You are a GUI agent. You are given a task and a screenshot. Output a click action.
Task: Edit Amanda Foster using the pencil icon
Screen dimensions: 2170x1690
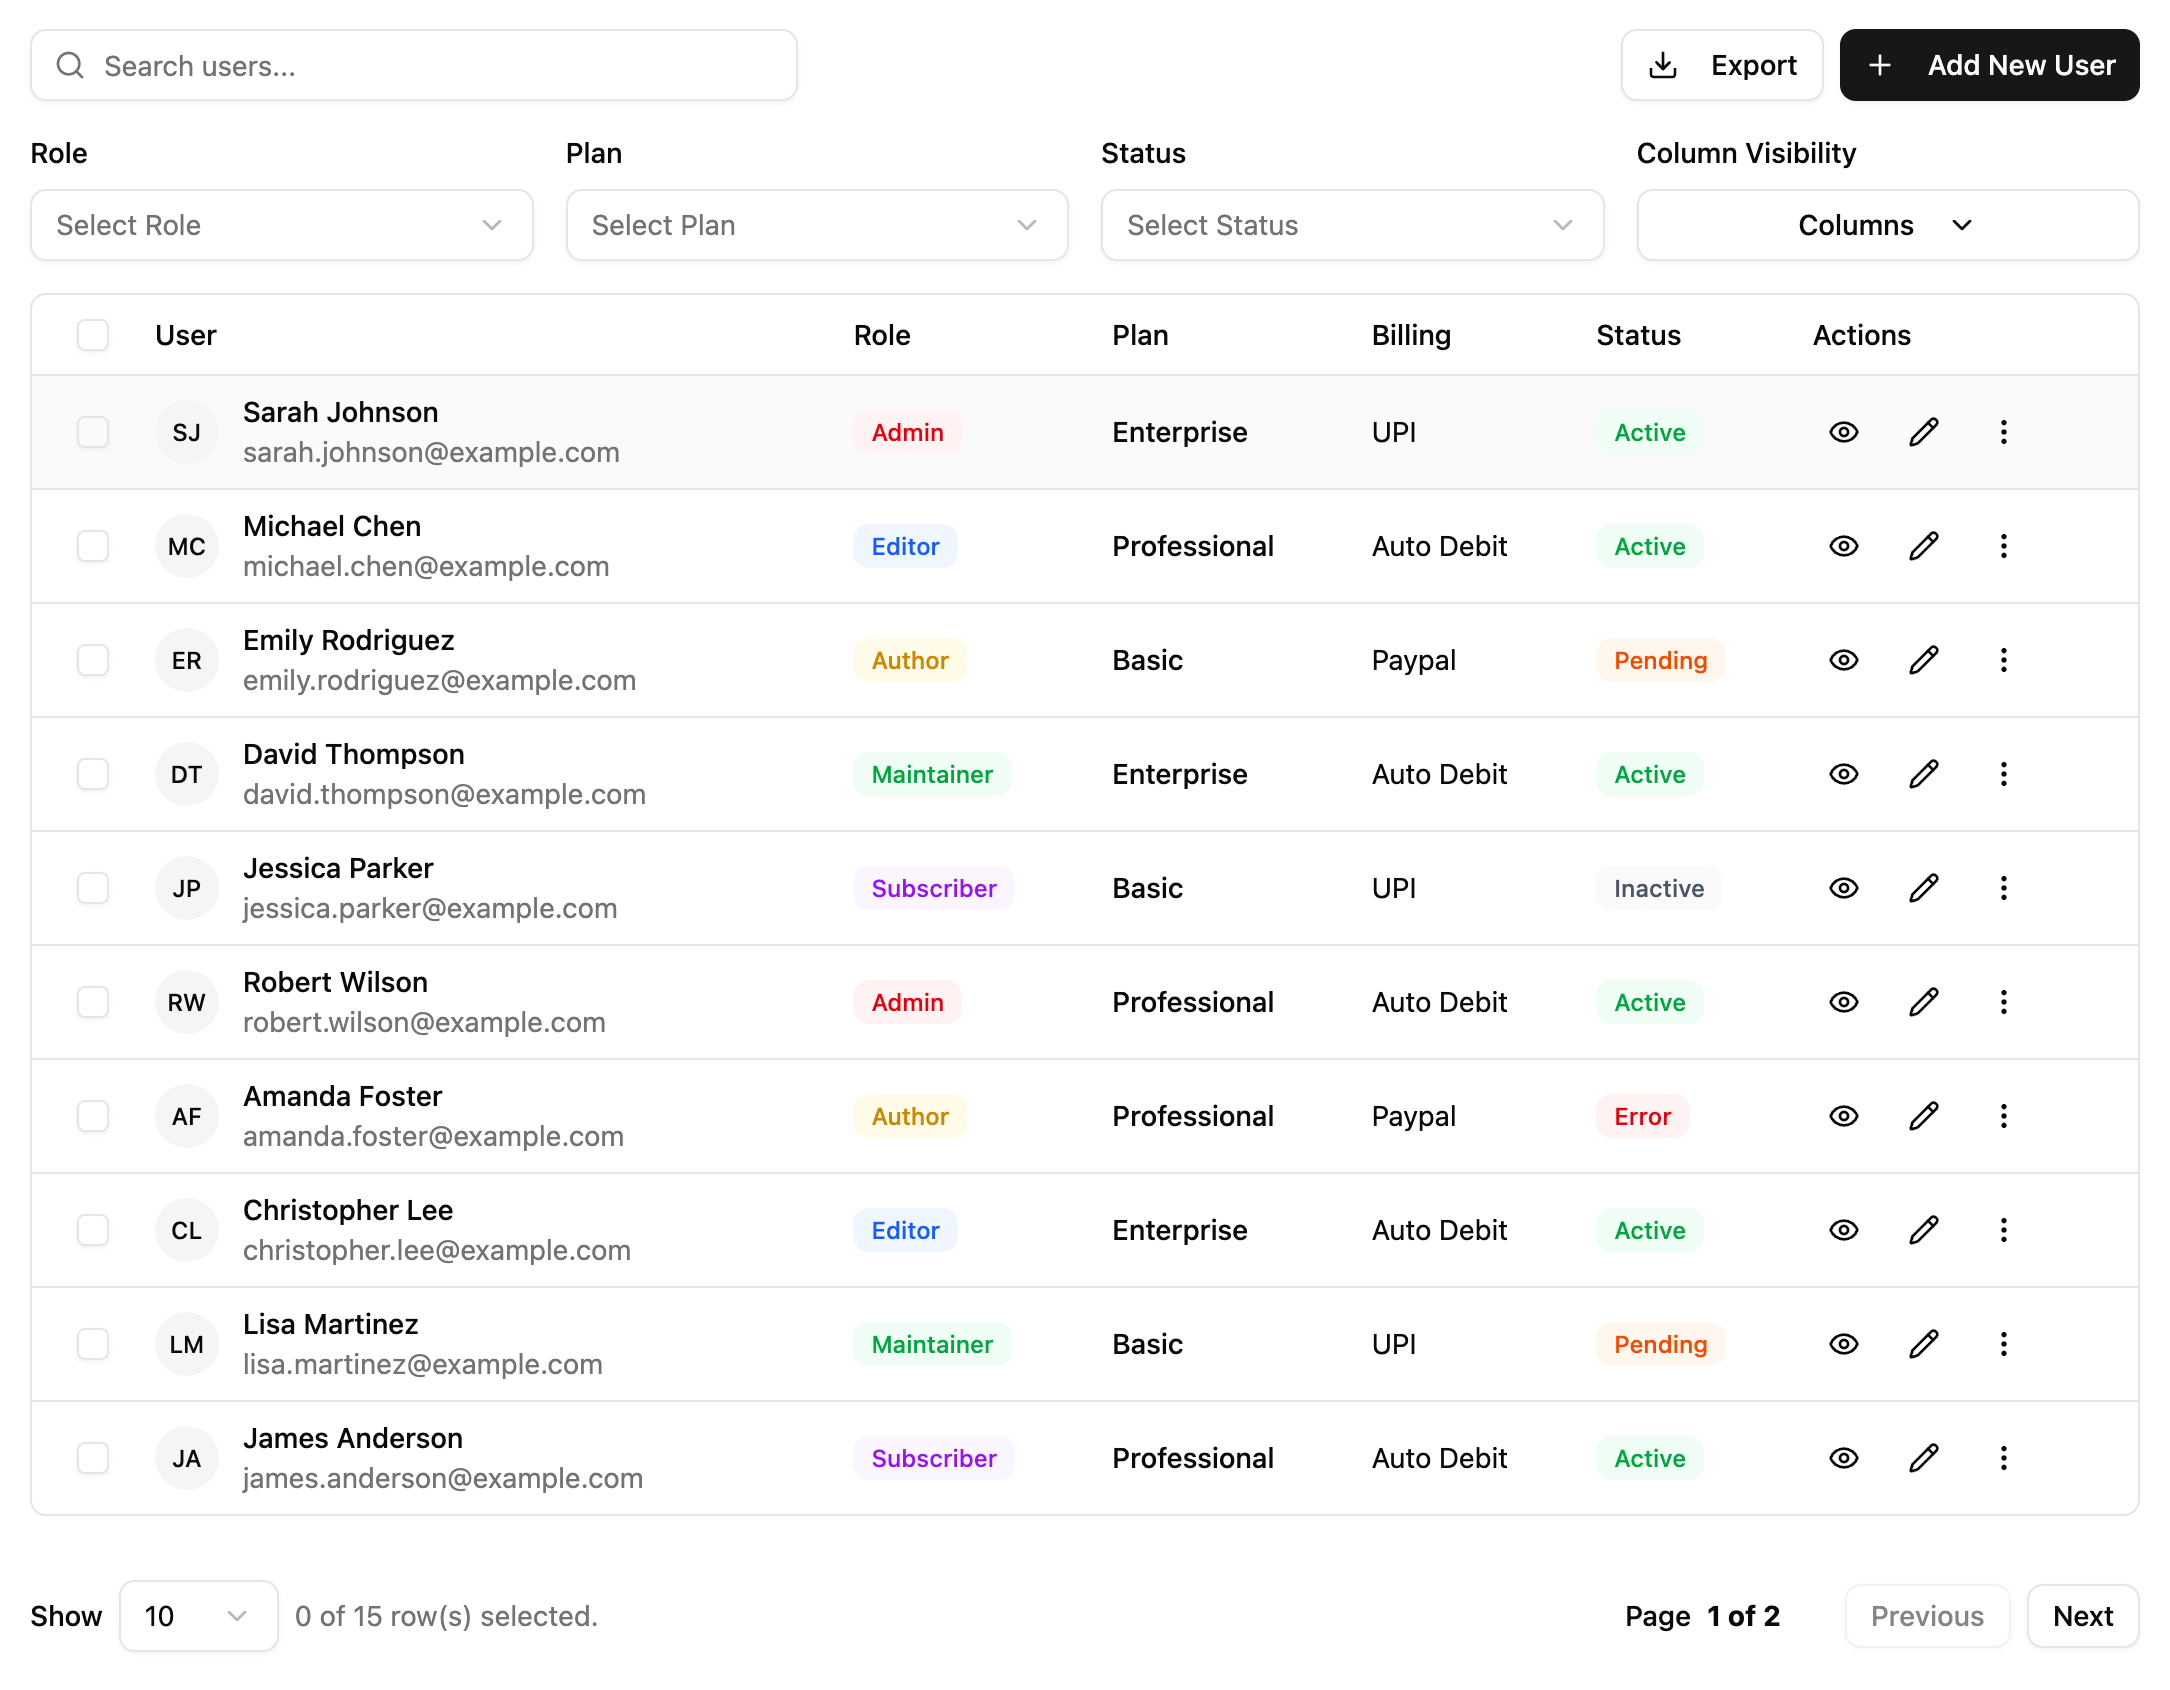click(1923, 1116)
